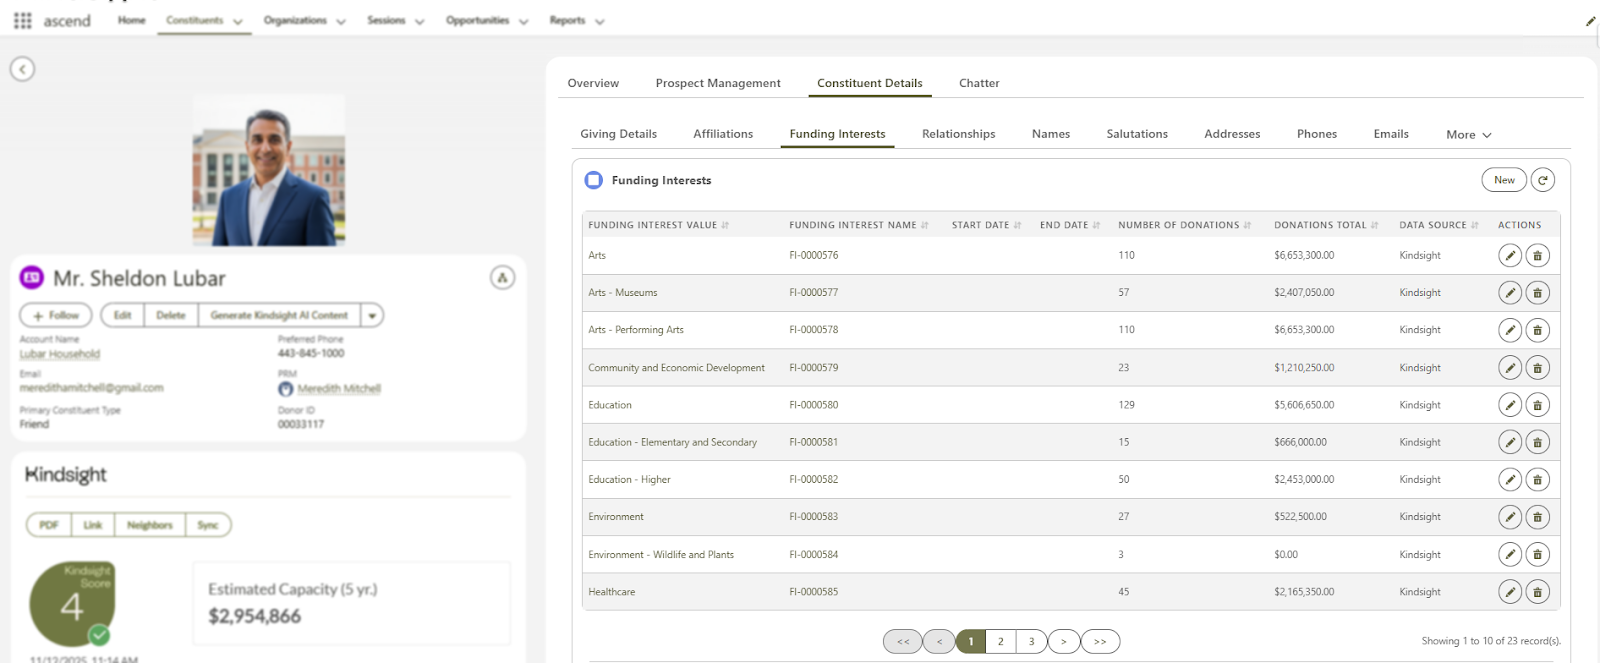
Task: Open the Affiliations sub-tab
Action: click(x=723, y=134)
